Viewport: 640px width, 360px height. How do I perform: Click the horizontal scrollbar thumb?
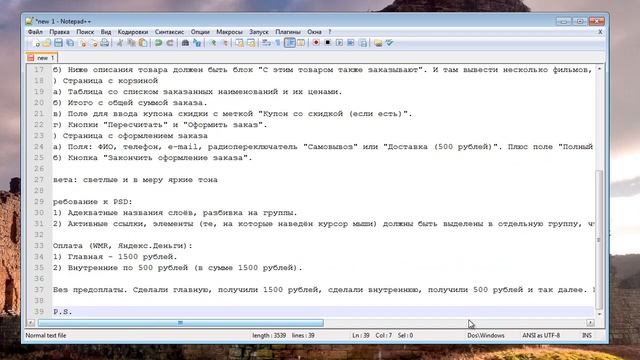(180, 323)
